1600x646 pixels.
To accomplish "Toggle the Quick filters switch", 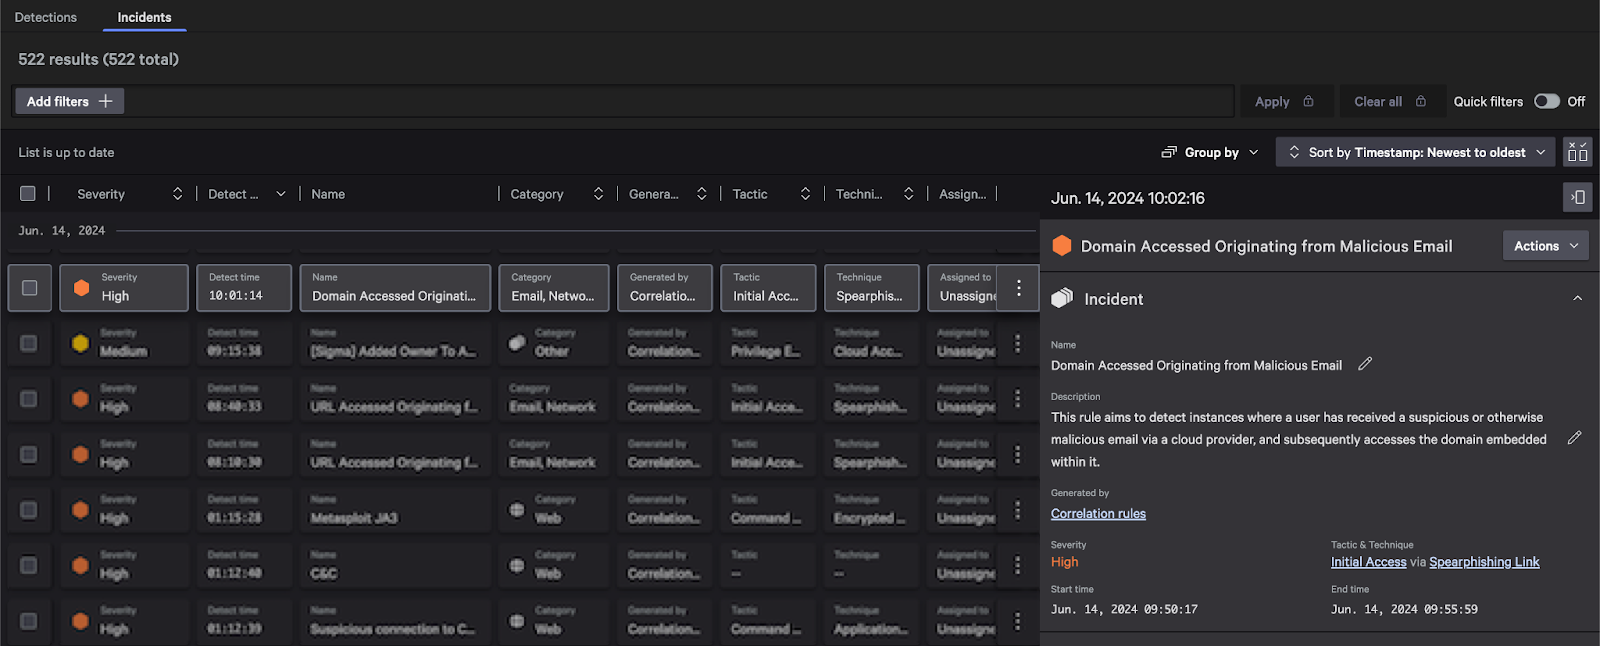I will [1547, 101].
